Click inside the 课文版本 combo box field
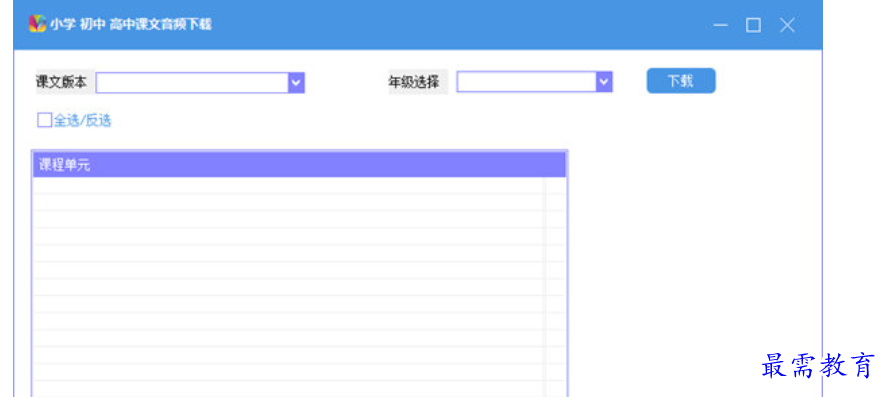Image resolution: width=883 pixels, height=397 pixels. click(x=192, y=83)
